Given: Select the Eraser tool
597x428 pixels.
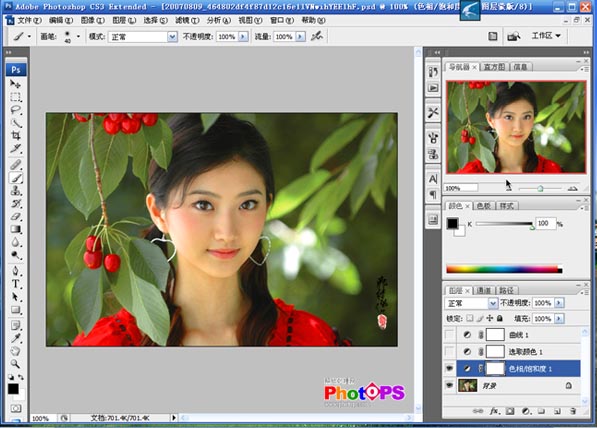Looking at the screenshot, I should [x=16, y=217].
